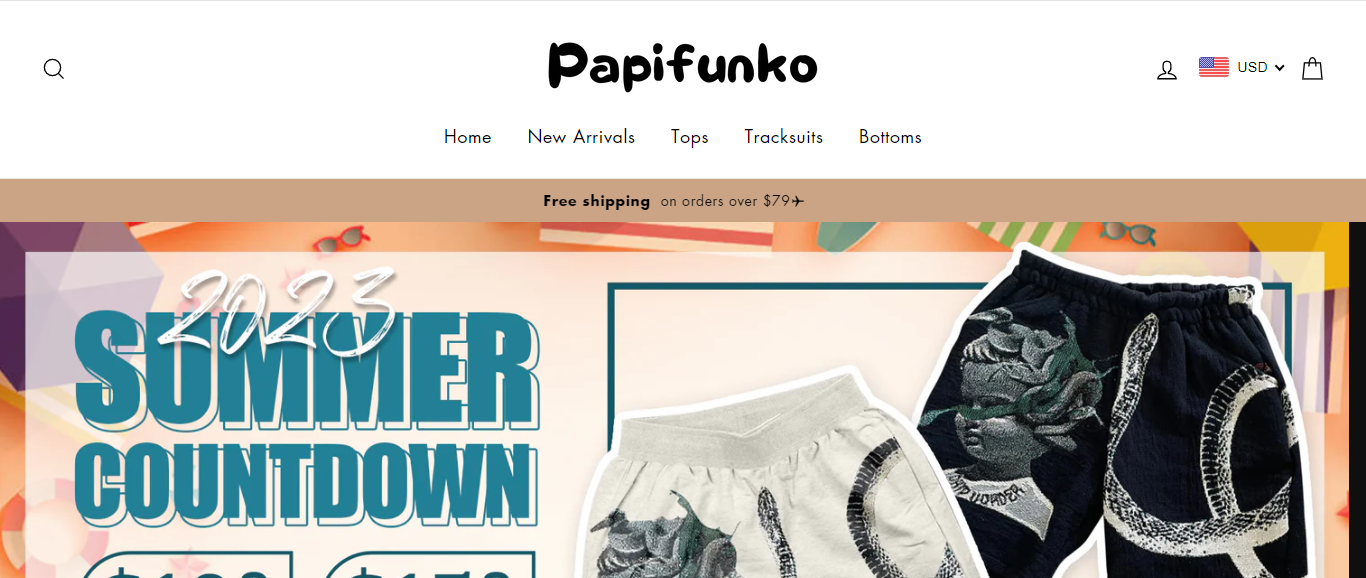1366x578 pixels.
Task: Open the Tracksuits category
Action: coord(784,137)
